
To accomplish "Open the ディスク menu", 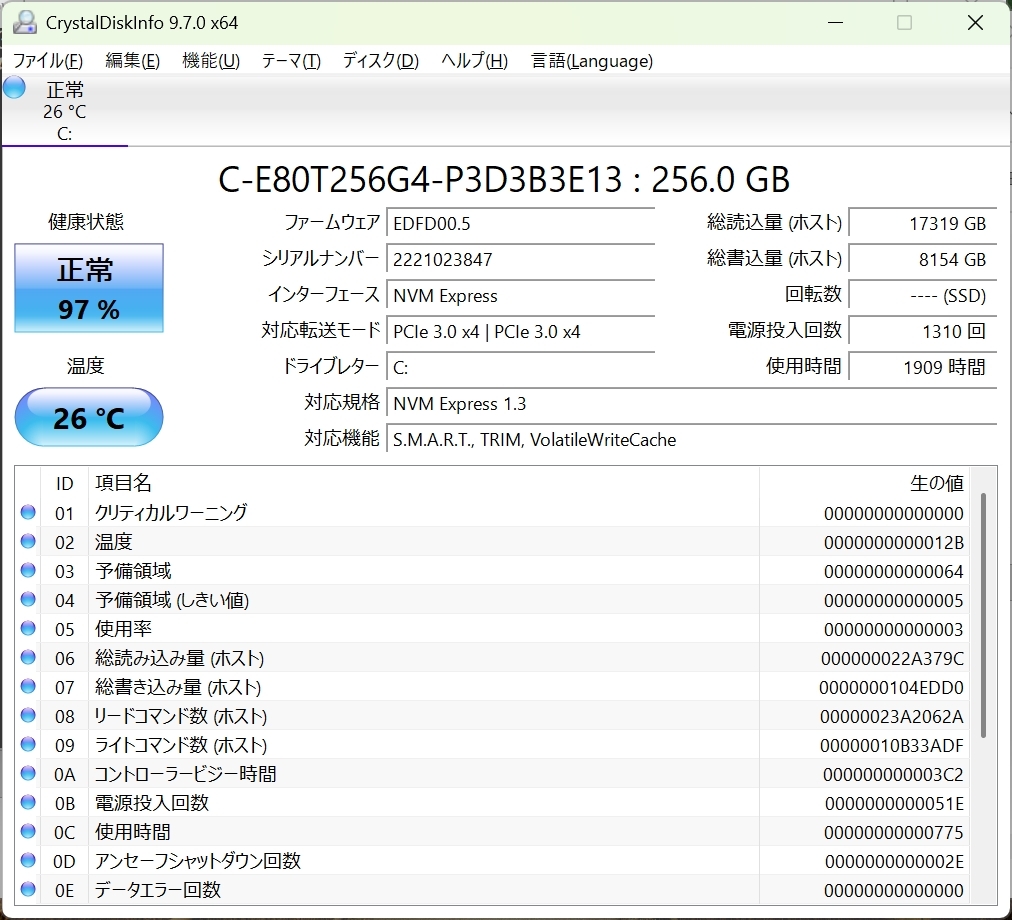I will 379,61.
